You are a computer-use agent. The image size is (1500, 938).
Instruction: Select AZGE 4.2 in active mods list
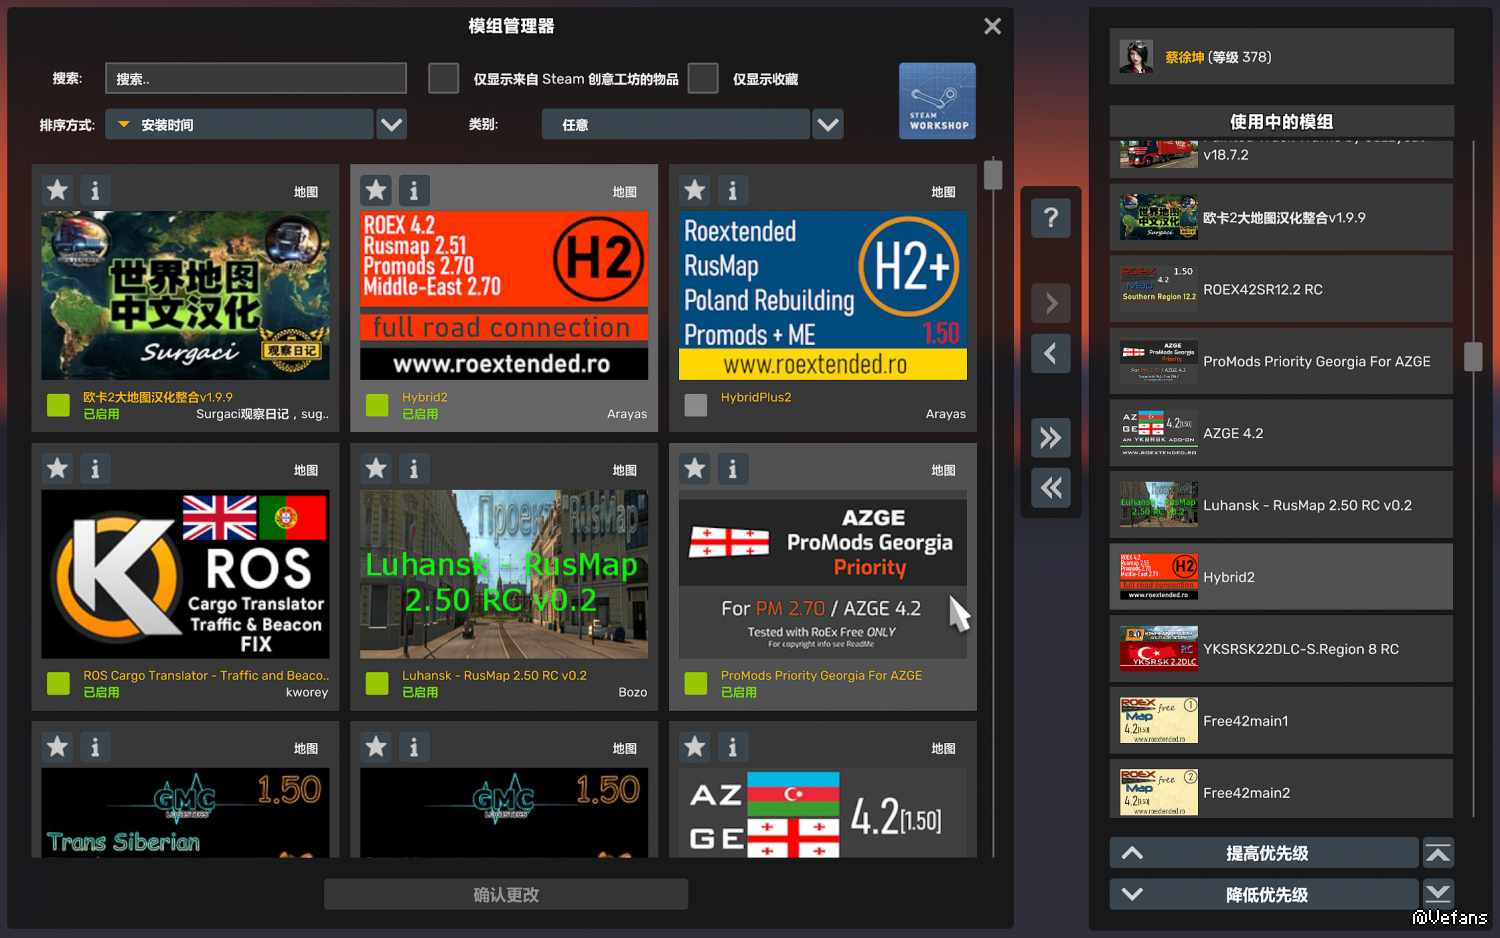pos(1281,433)
